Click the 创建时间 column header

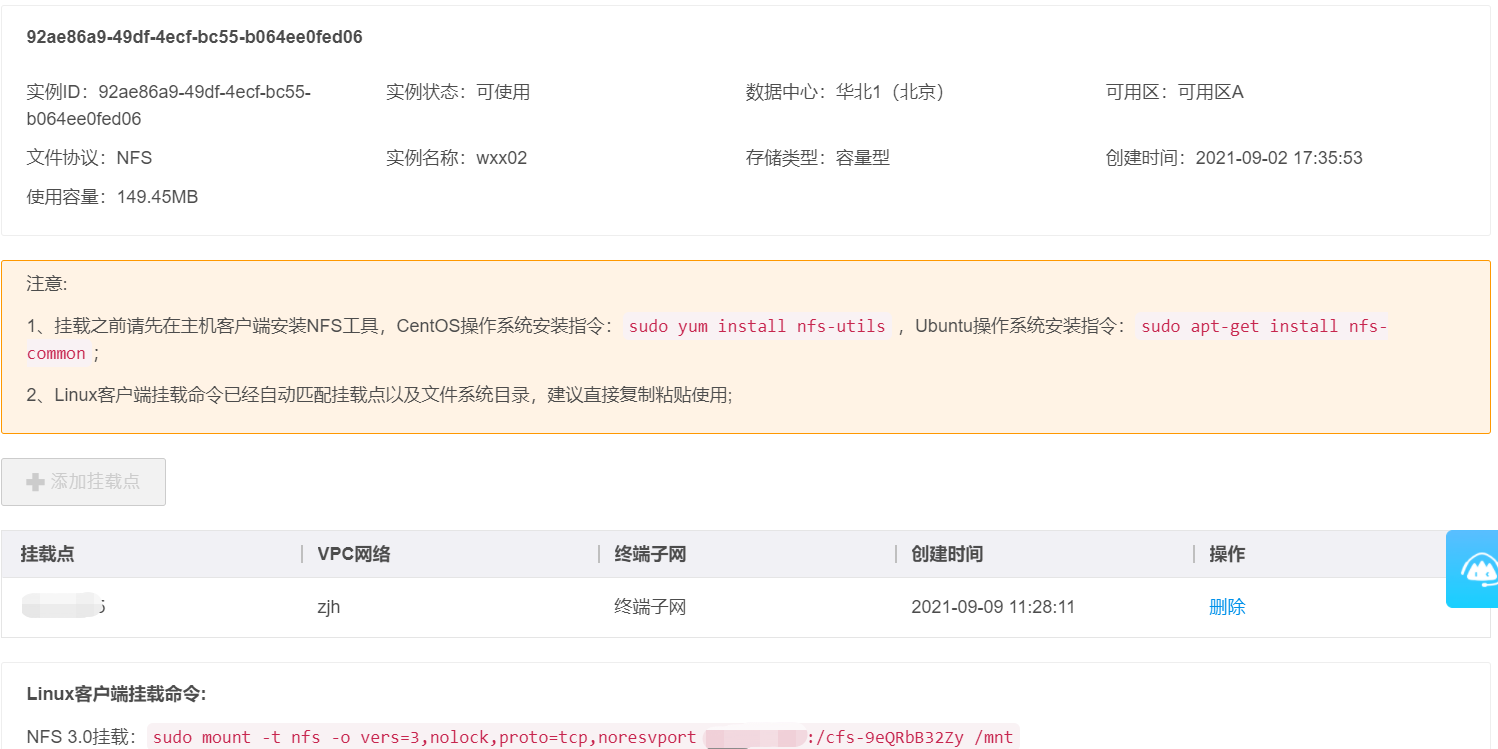(947, 554)
